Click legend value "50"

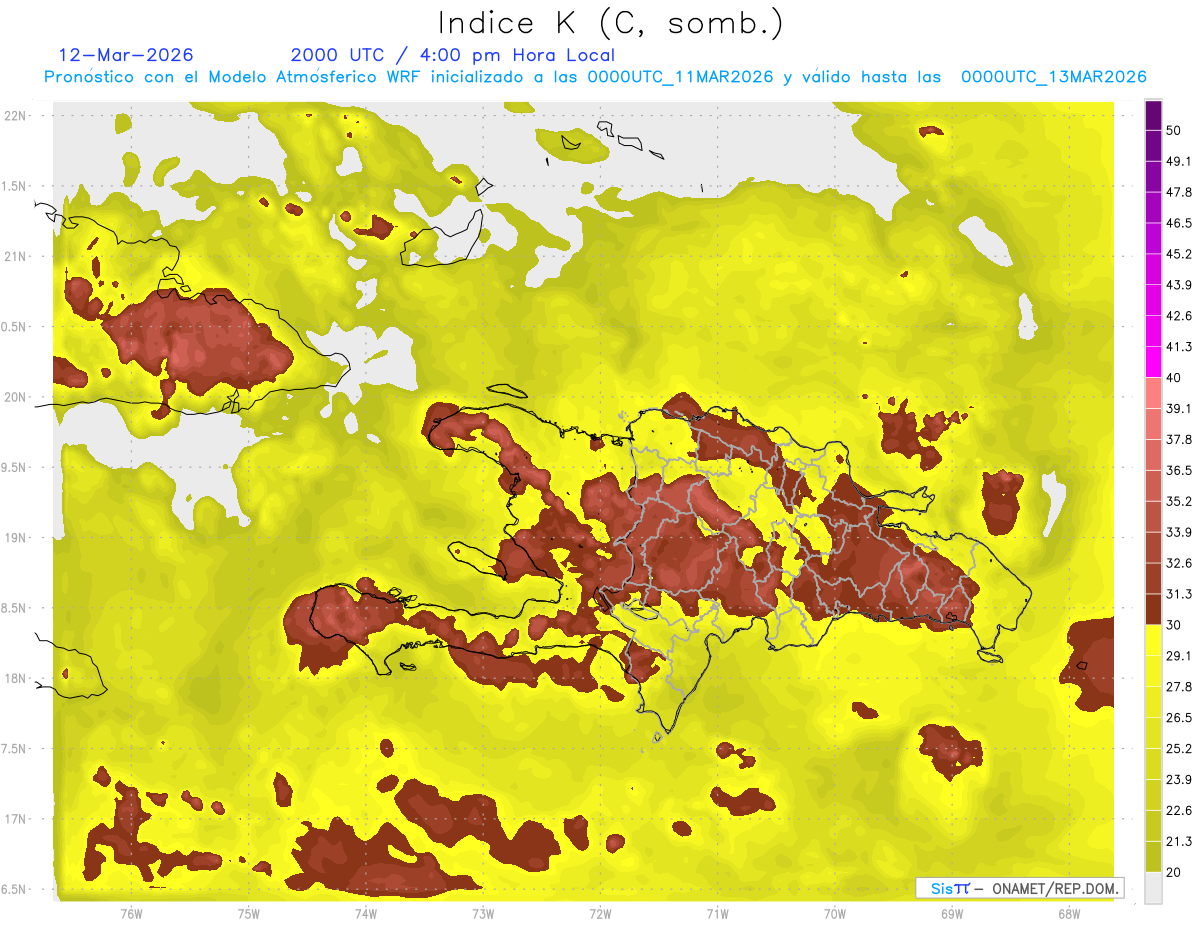pyautogui.click(x=1174, y=130)
